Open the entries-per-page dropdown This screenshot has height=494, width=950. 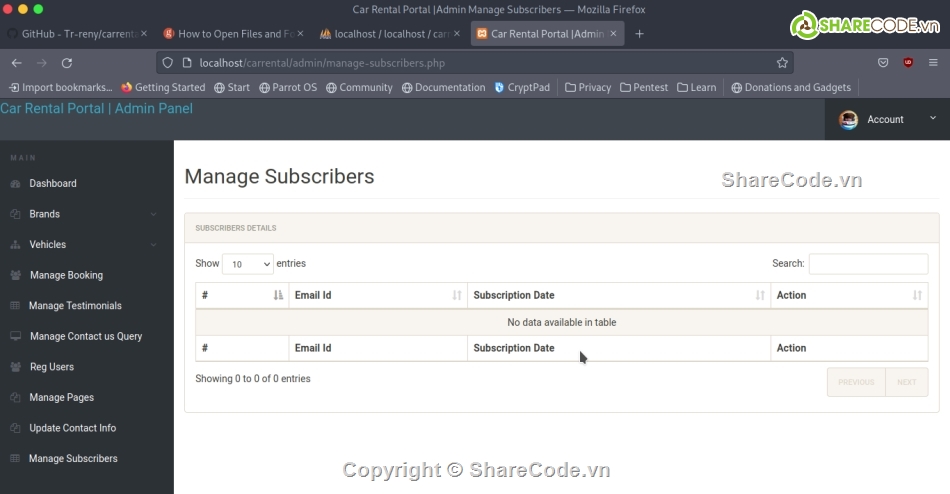pyautogui.click(x=247, y=264)
